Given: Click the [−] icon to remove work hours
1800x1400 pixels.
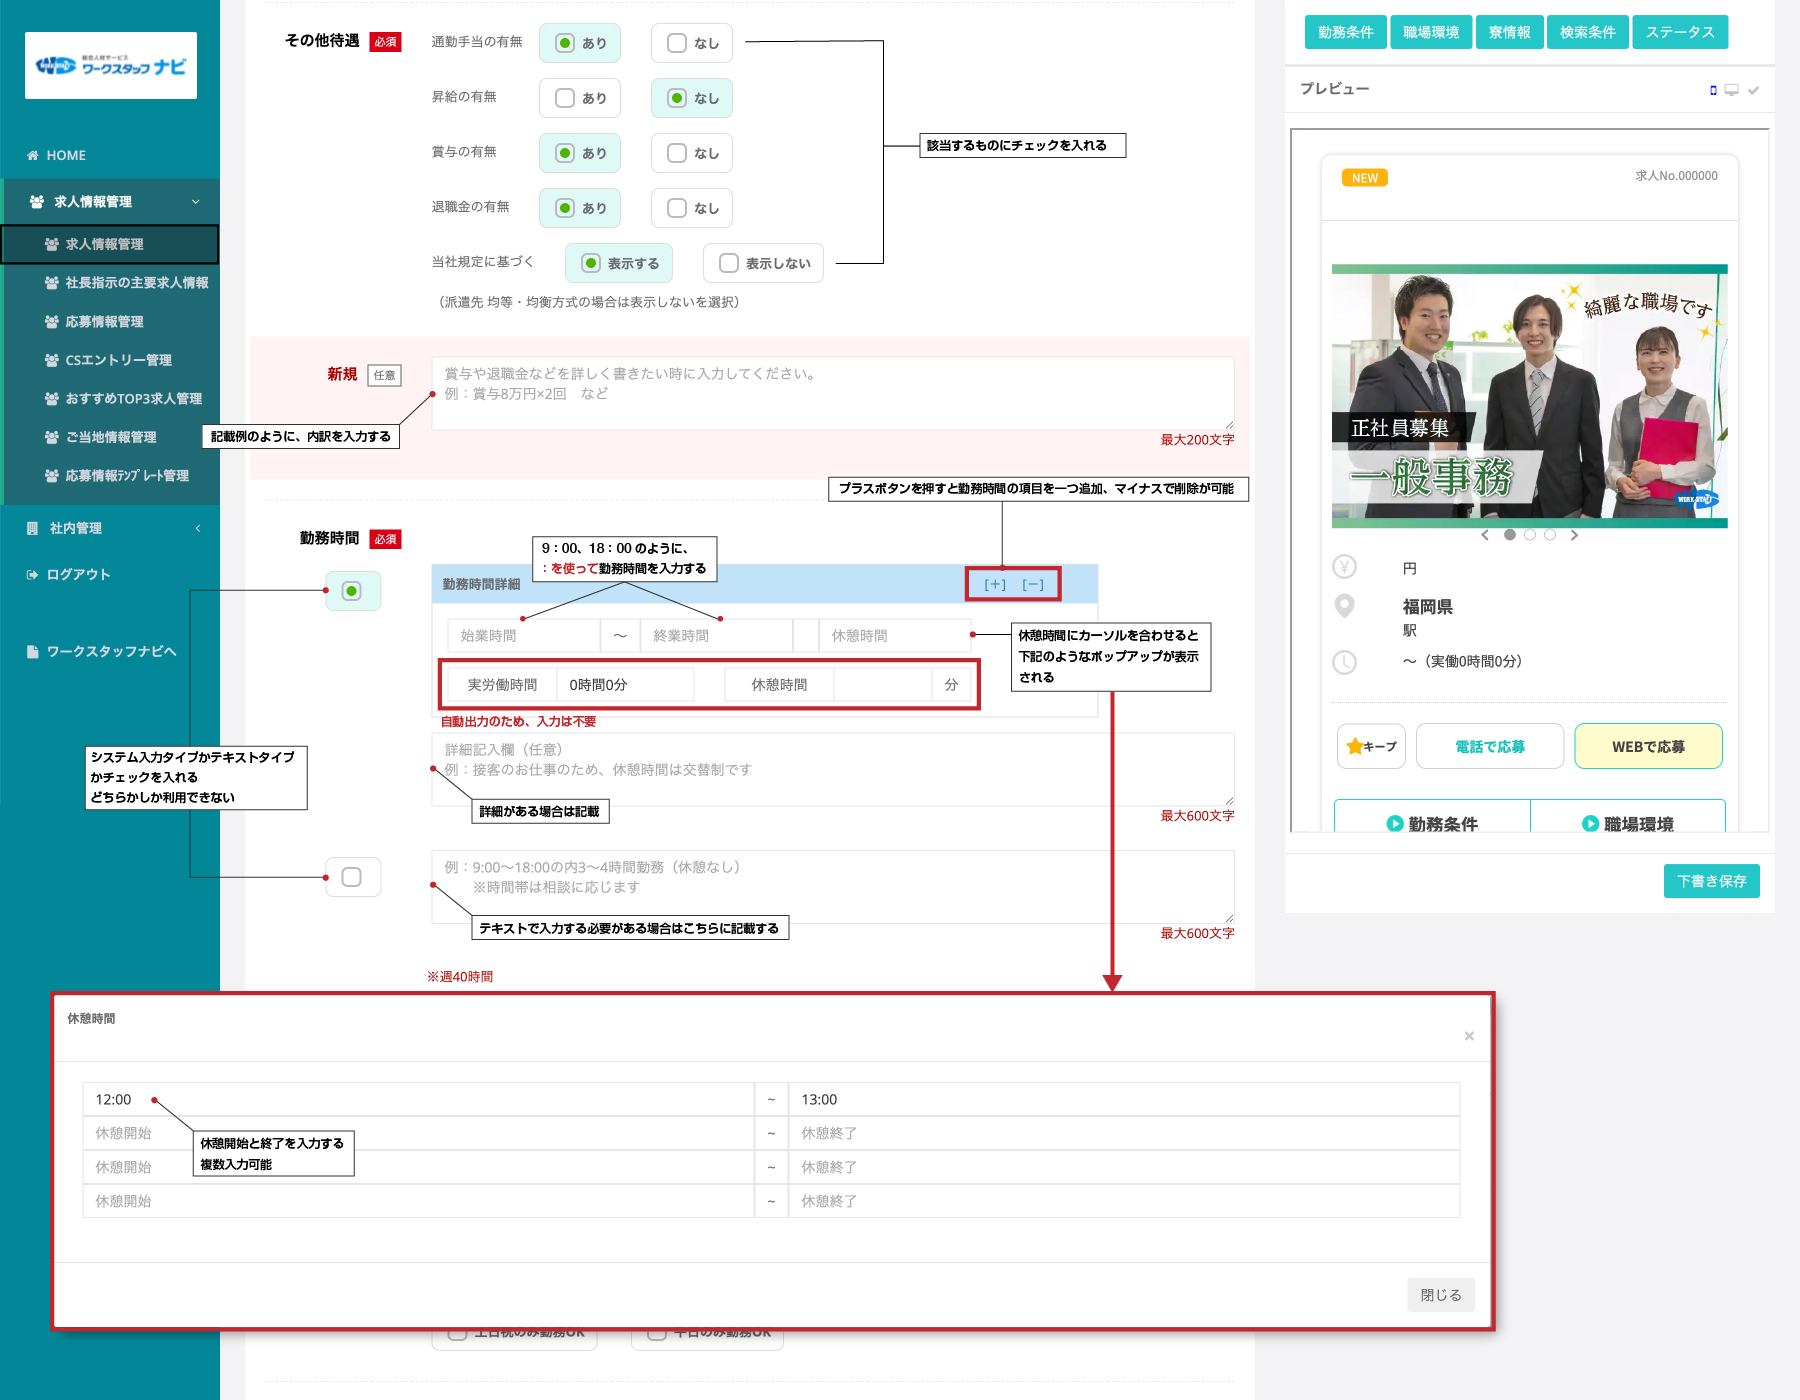Looking at the screenshot, I should 1033,585.
